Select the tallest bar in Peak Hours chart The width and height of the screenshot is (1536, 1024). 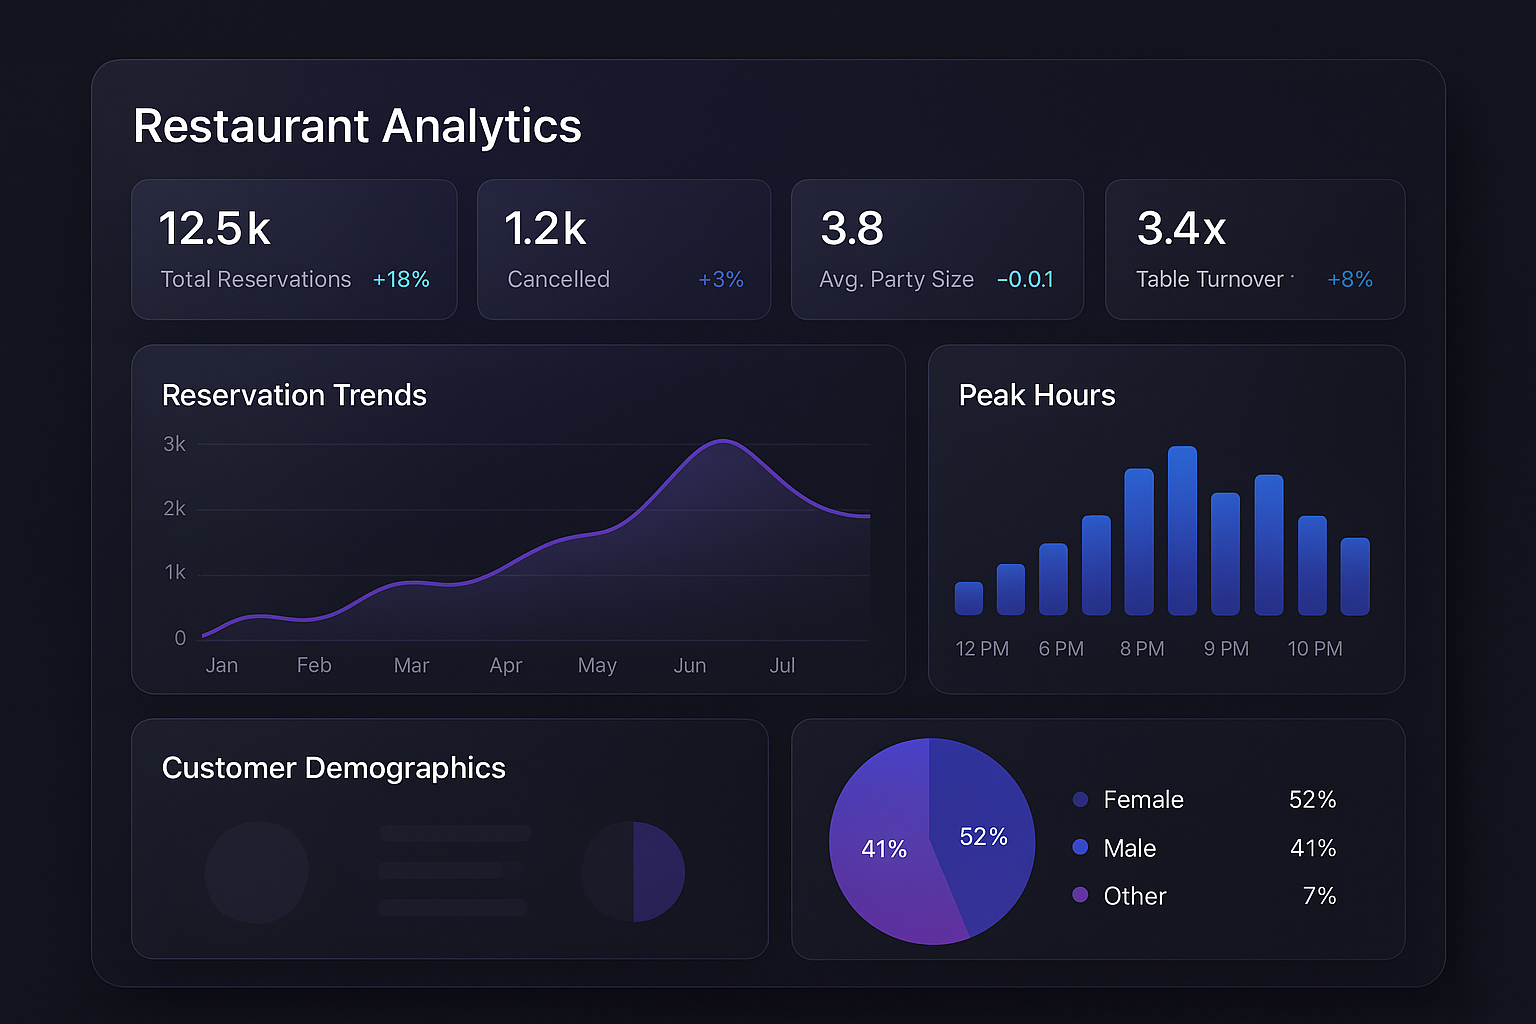(1184, 530)
